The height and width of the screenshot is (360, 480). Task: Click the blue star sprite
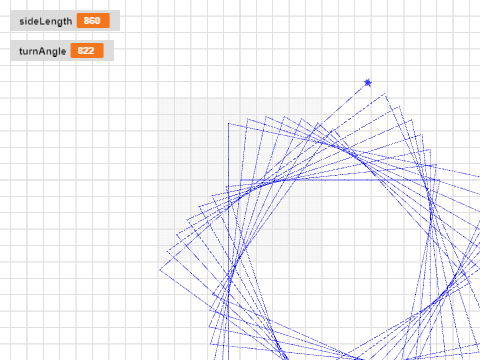tap(368, 82)
